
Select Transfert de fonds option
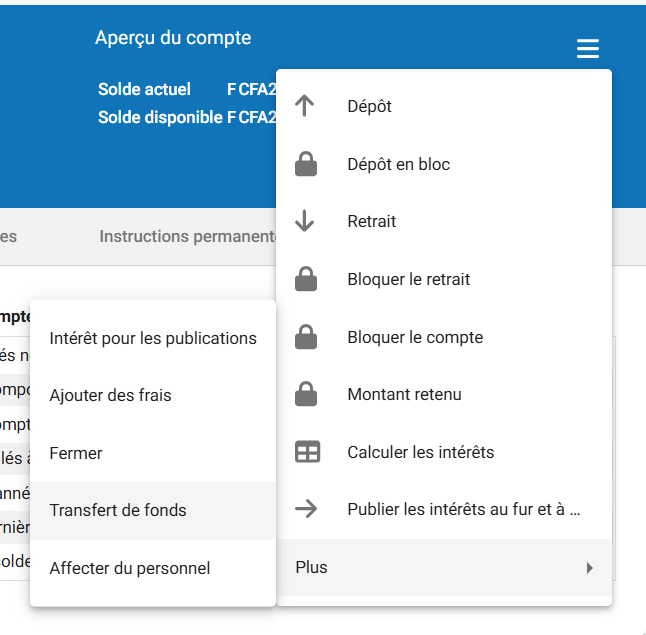tap(118, 510)
